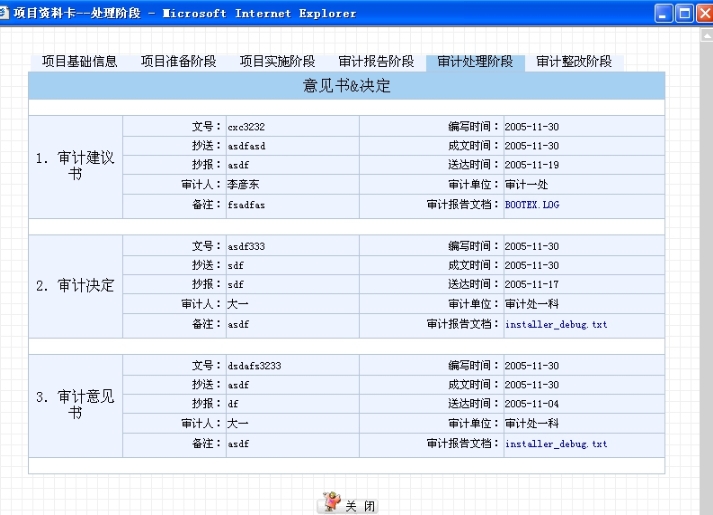Image resolution: width=713 pixels, height=515 pixels.
Task: Select the 3. 审计意见书 section label
Action: (x=75, y=405)
